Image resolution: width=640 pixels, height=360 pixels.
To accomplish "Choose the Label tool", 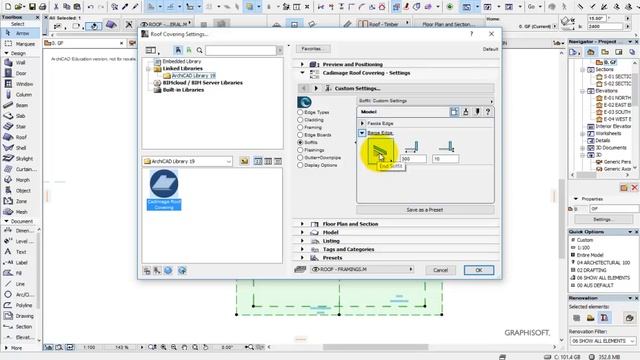I will (20, 262).
